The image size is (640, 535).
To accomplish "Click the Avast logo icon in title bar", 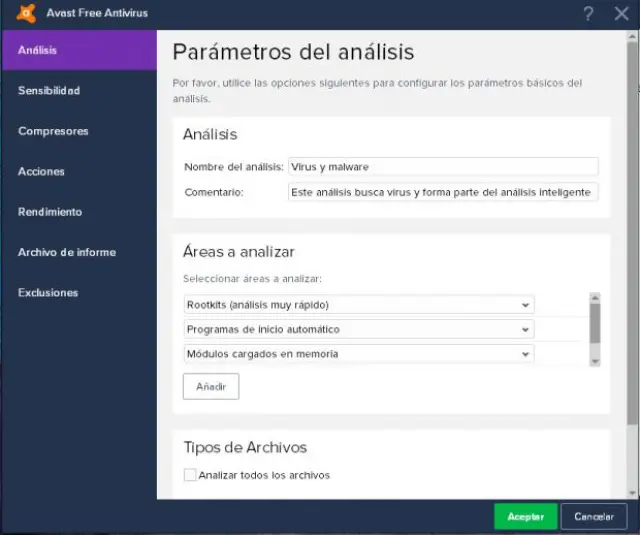I will pos(25,14).
